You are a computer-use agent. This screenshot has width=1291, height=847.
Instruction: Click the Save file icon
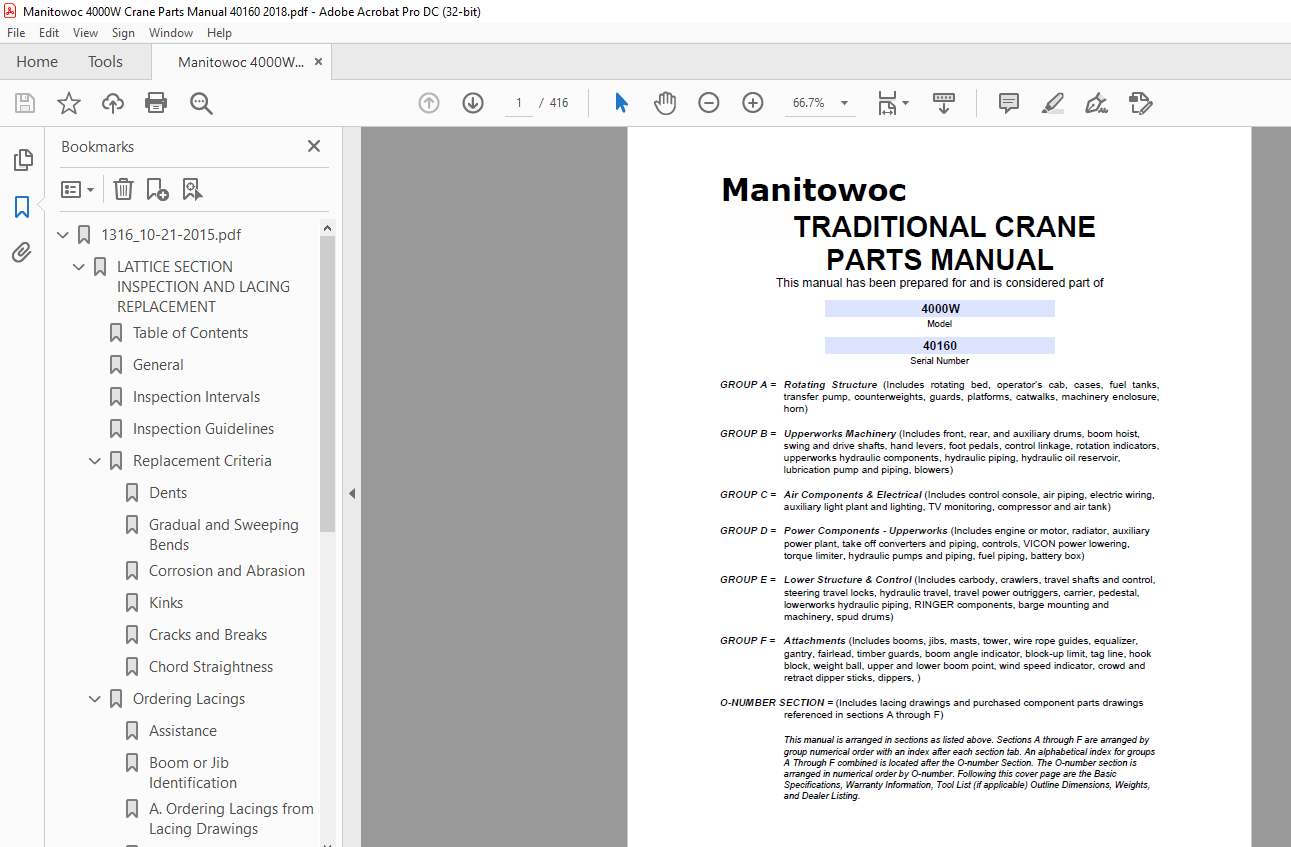(x=25, y=103)
